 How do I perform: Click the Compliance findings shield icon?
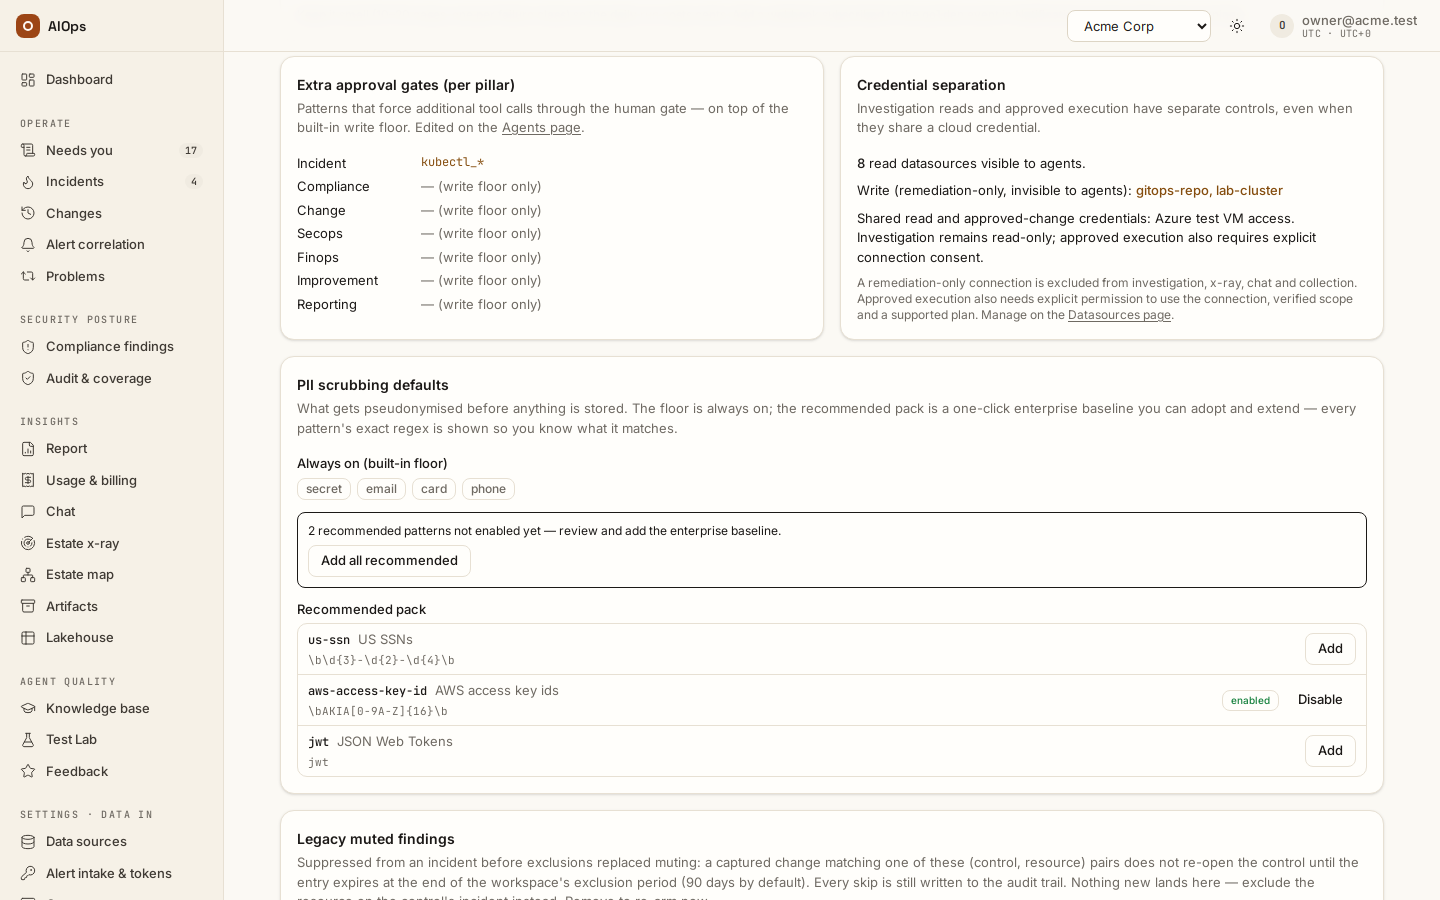[x=28, y=347]
